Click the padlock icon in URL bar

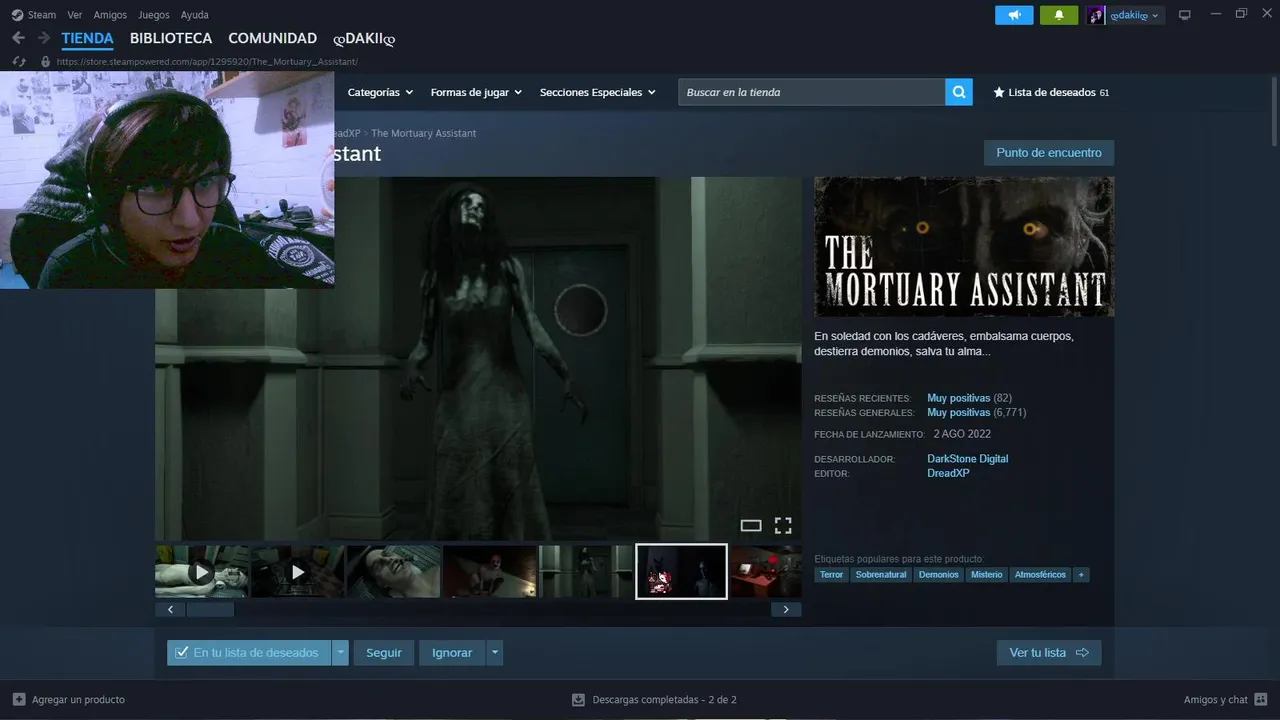(x=45, y=62)
